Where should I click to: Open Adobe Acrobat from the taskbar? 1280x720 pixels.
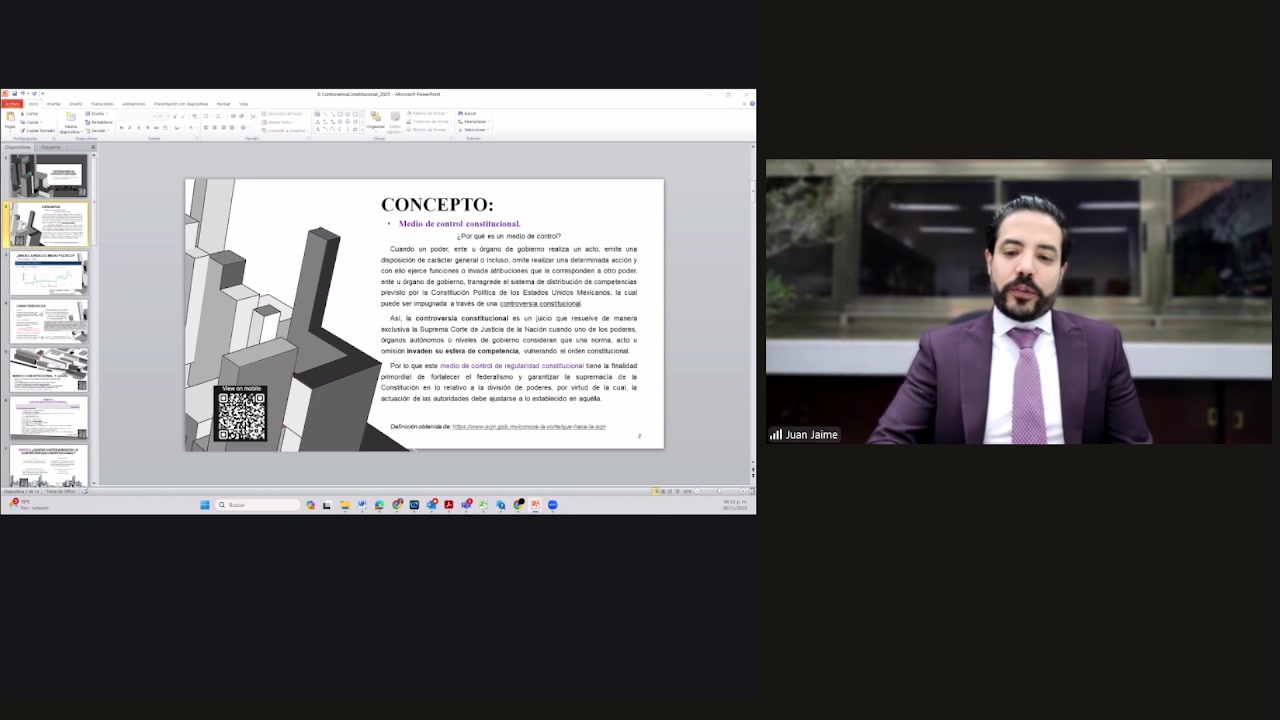449,505
